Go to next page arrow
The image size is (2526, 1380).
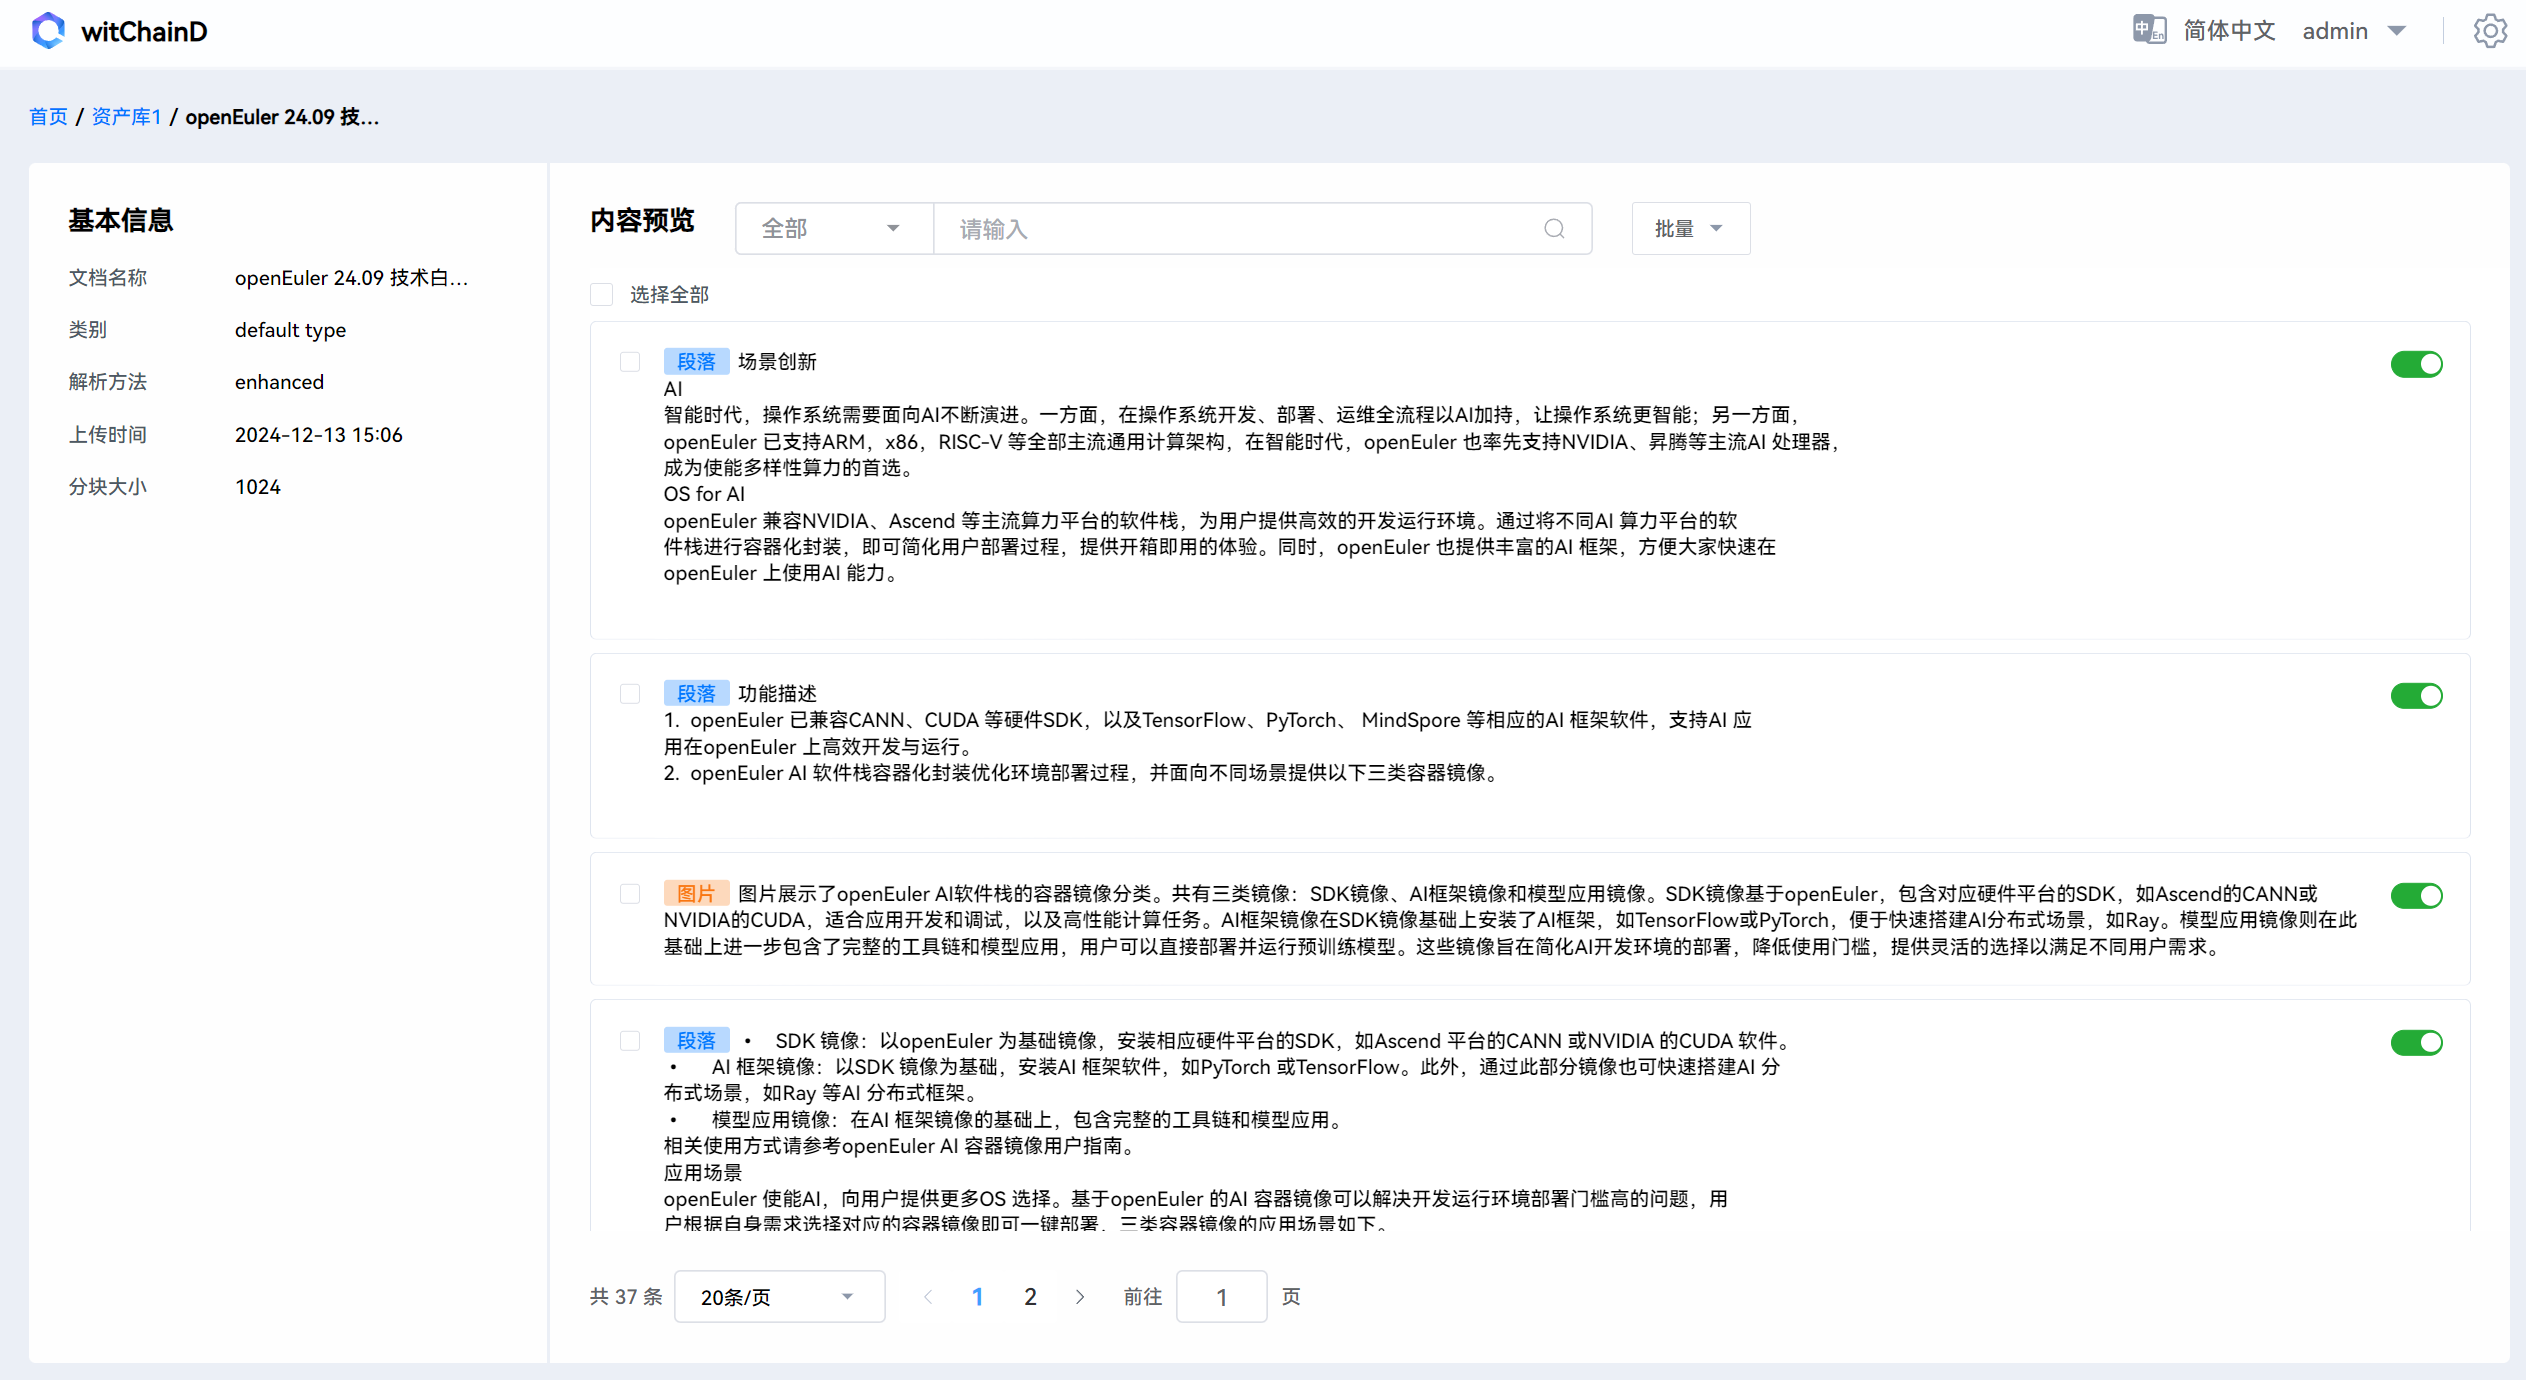pyautogui.click(x=1080, y=1297)
